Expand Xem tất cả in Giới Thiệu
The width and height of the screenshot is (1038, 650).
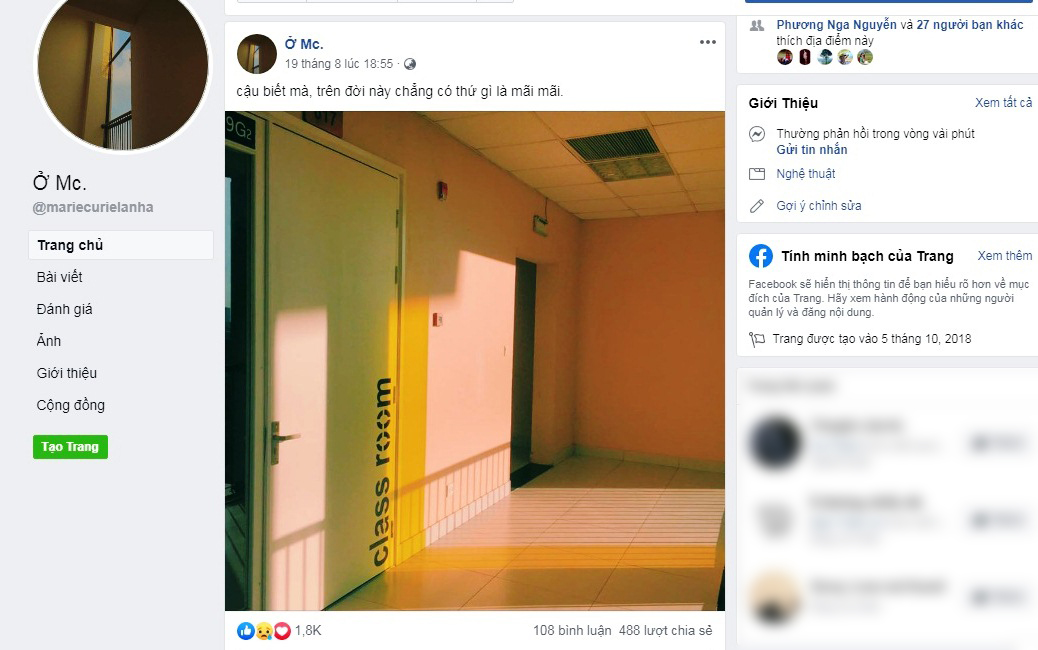click(x=1003, y=103)
